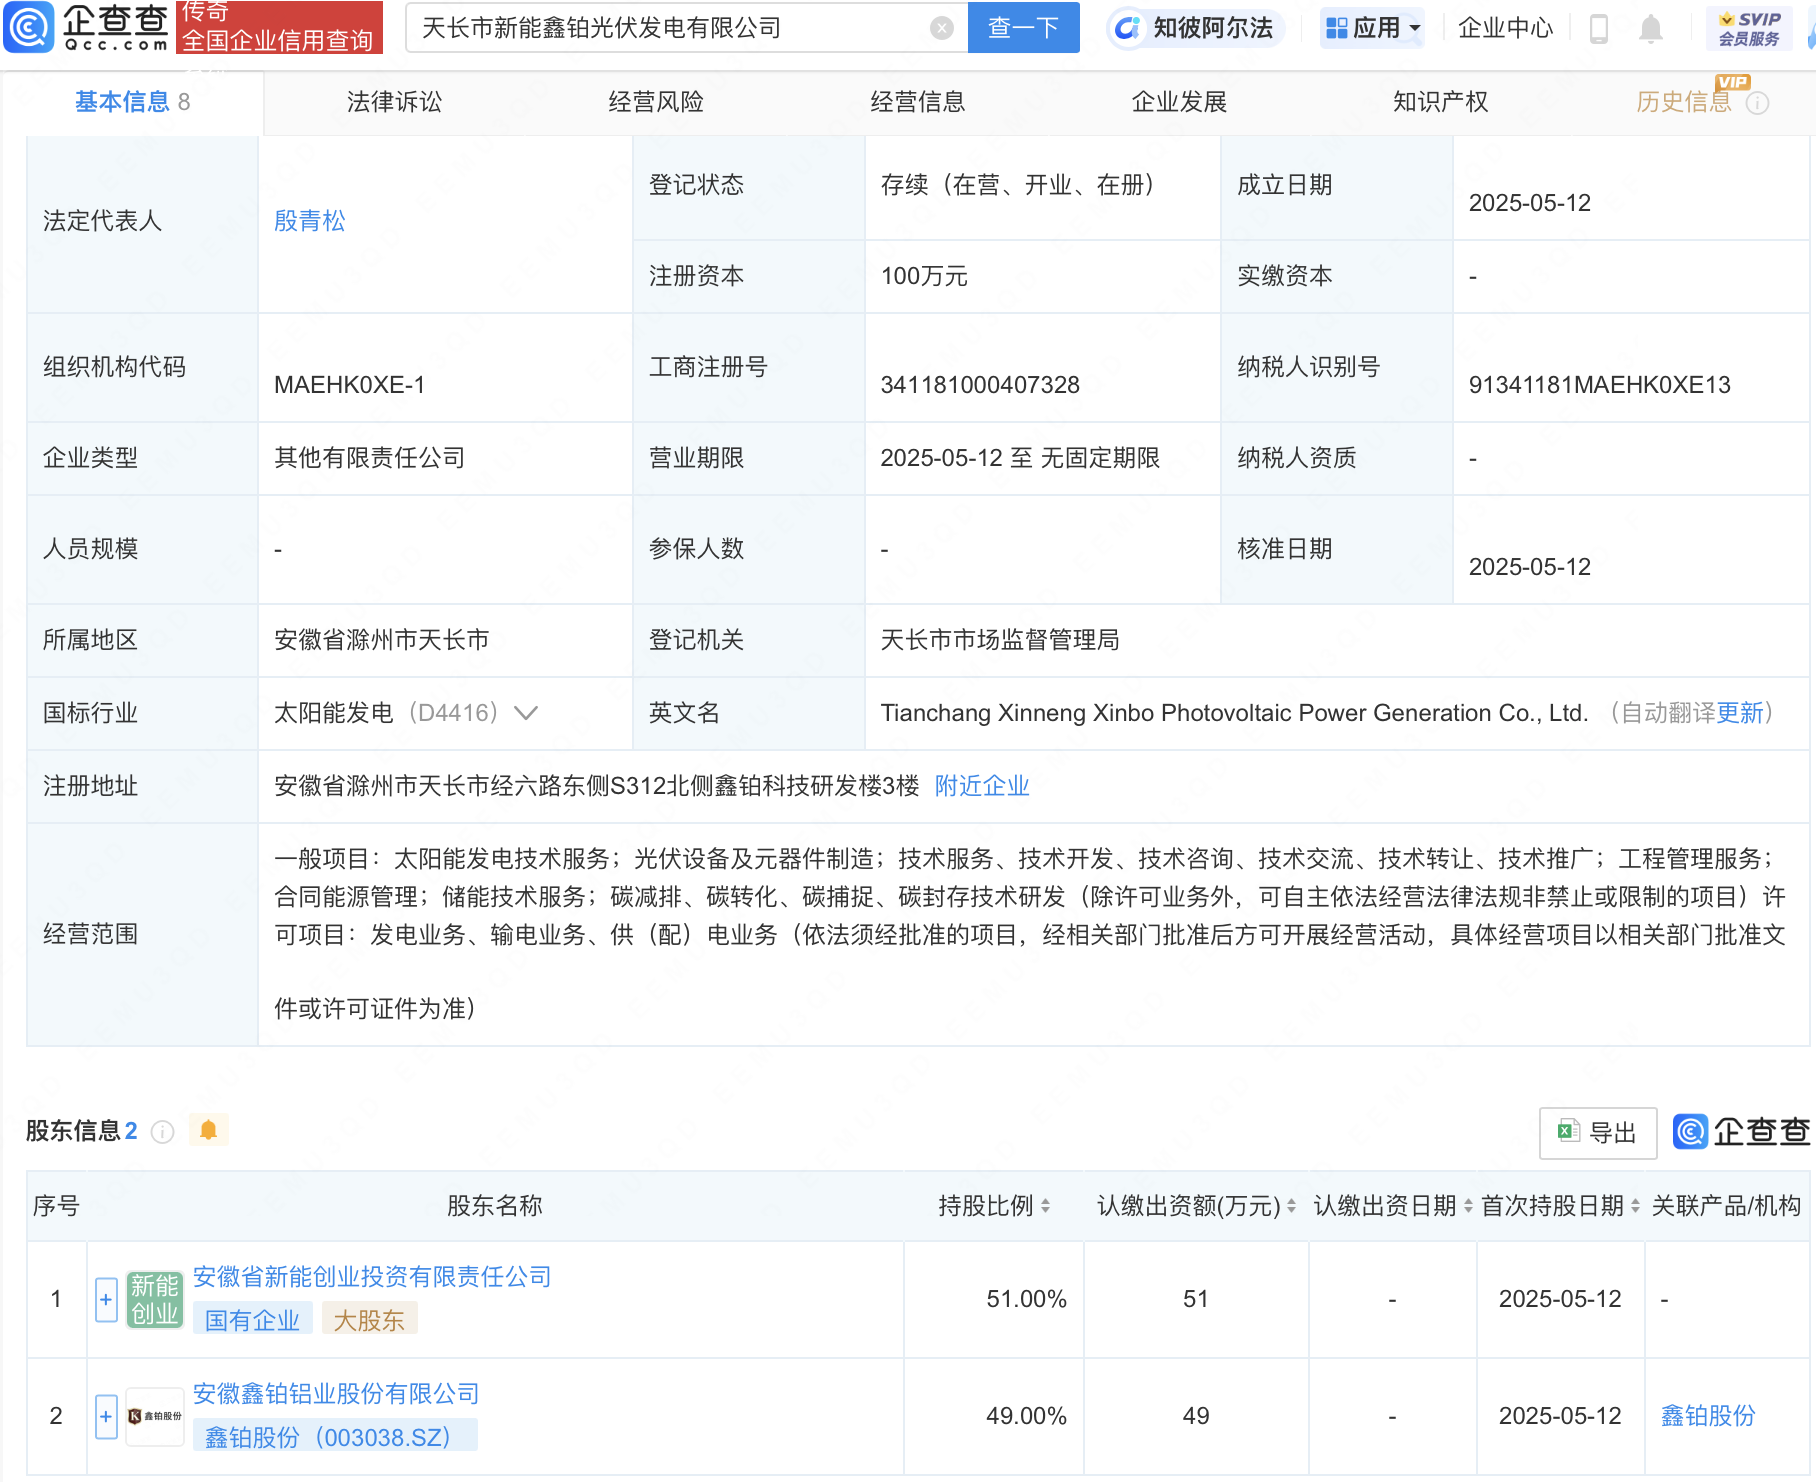Image resolution: width=1816 pixels, height=1482 pixels.
Task: Expand the 太阳能发电 industry classification chevron
Action: point(526,713)
